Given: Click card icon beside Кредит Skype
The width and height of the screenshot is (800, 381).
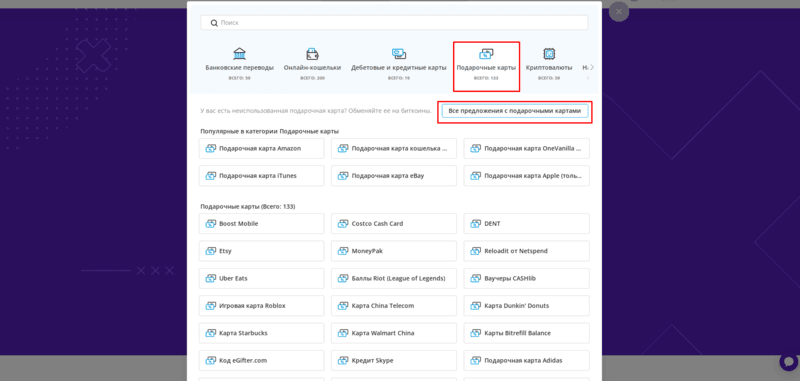Looking at the screenshot, I should pos(343,361).
